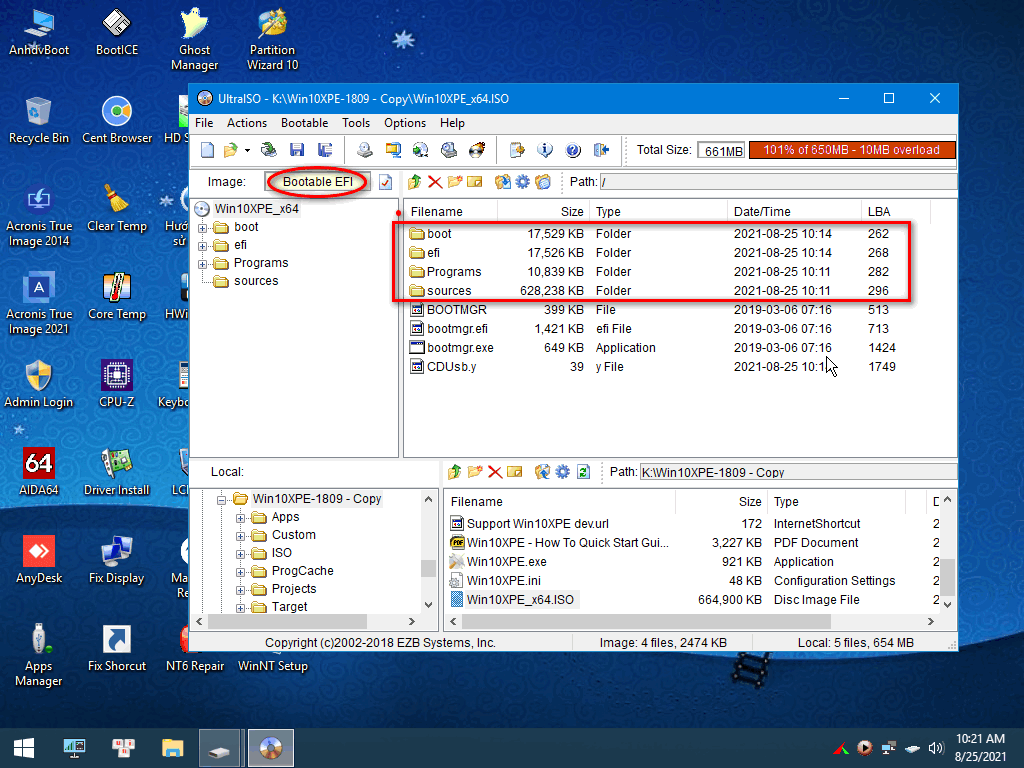1024x768 pixels.
Task: Click the Make CD/DVD Image toolbar icon
Action: tap(364, 150)
